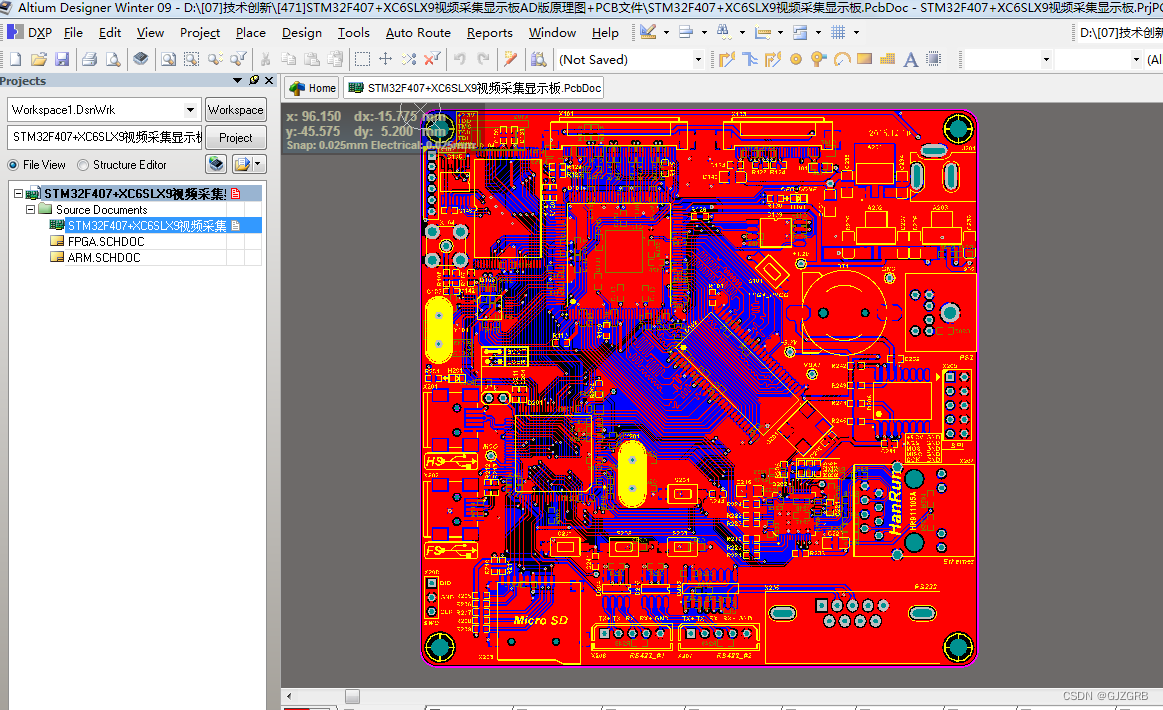Switch to Structure Editor radio option

coord(83,165)
